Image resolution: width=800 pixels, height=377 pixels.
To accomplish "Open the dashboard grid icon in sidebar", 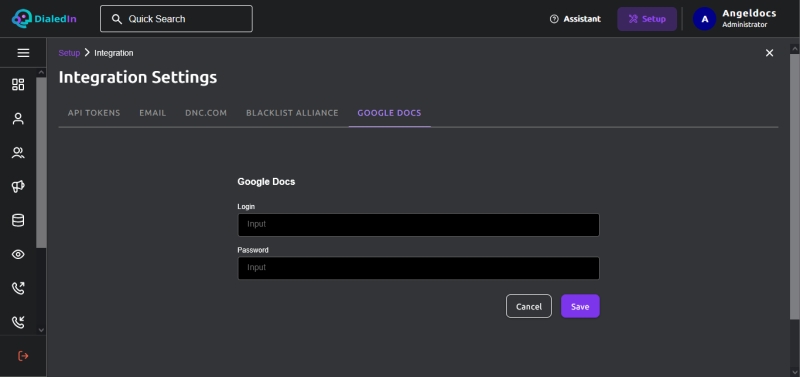I will click(x=18, y=85).
